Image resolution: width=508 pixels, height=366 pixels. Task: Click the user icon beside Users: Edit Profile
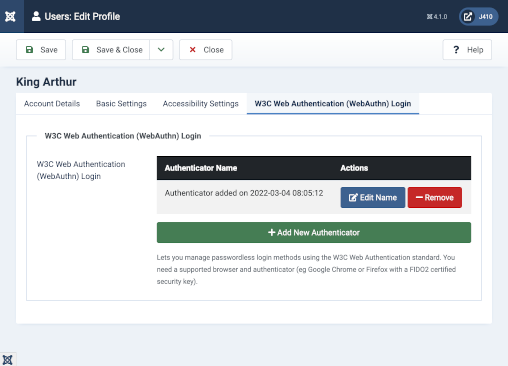click(36, 16)
